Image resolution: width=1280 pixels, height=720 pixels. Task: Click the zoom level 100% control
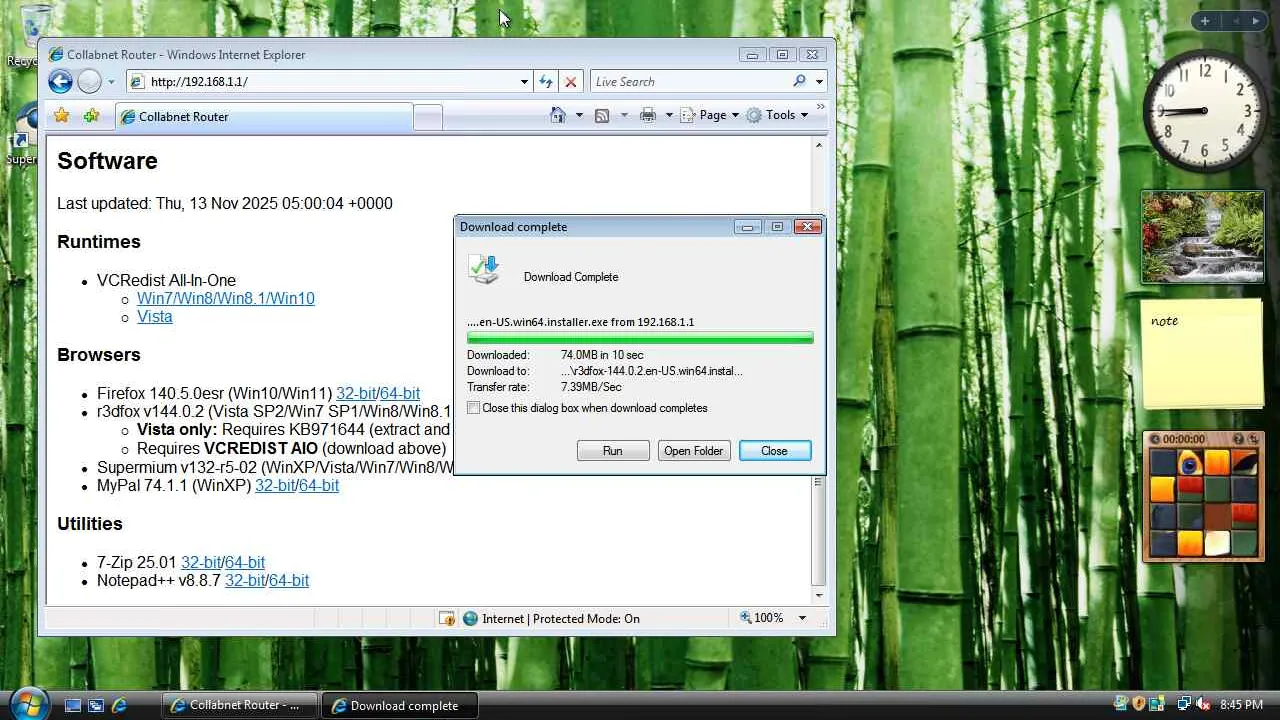tap(762, 618)
